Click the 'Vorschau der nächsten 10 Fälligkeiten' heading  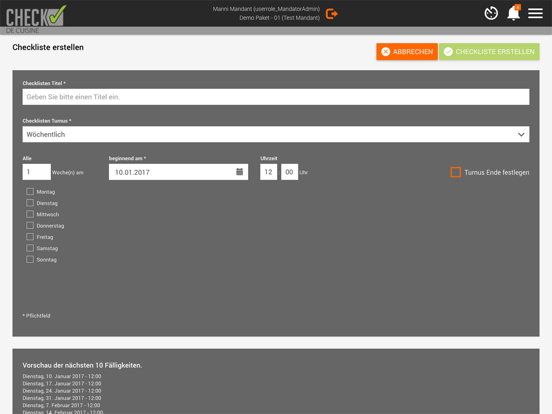tap(82, 365)
